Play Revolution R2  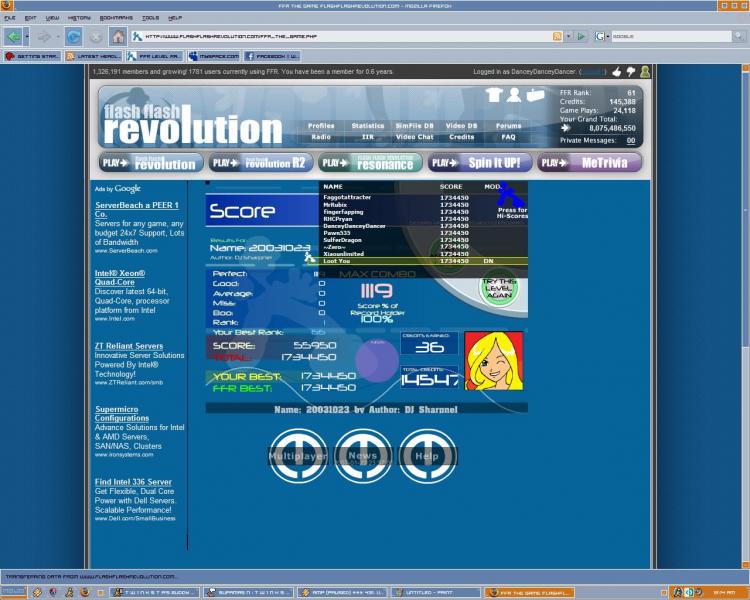point(261,163)
